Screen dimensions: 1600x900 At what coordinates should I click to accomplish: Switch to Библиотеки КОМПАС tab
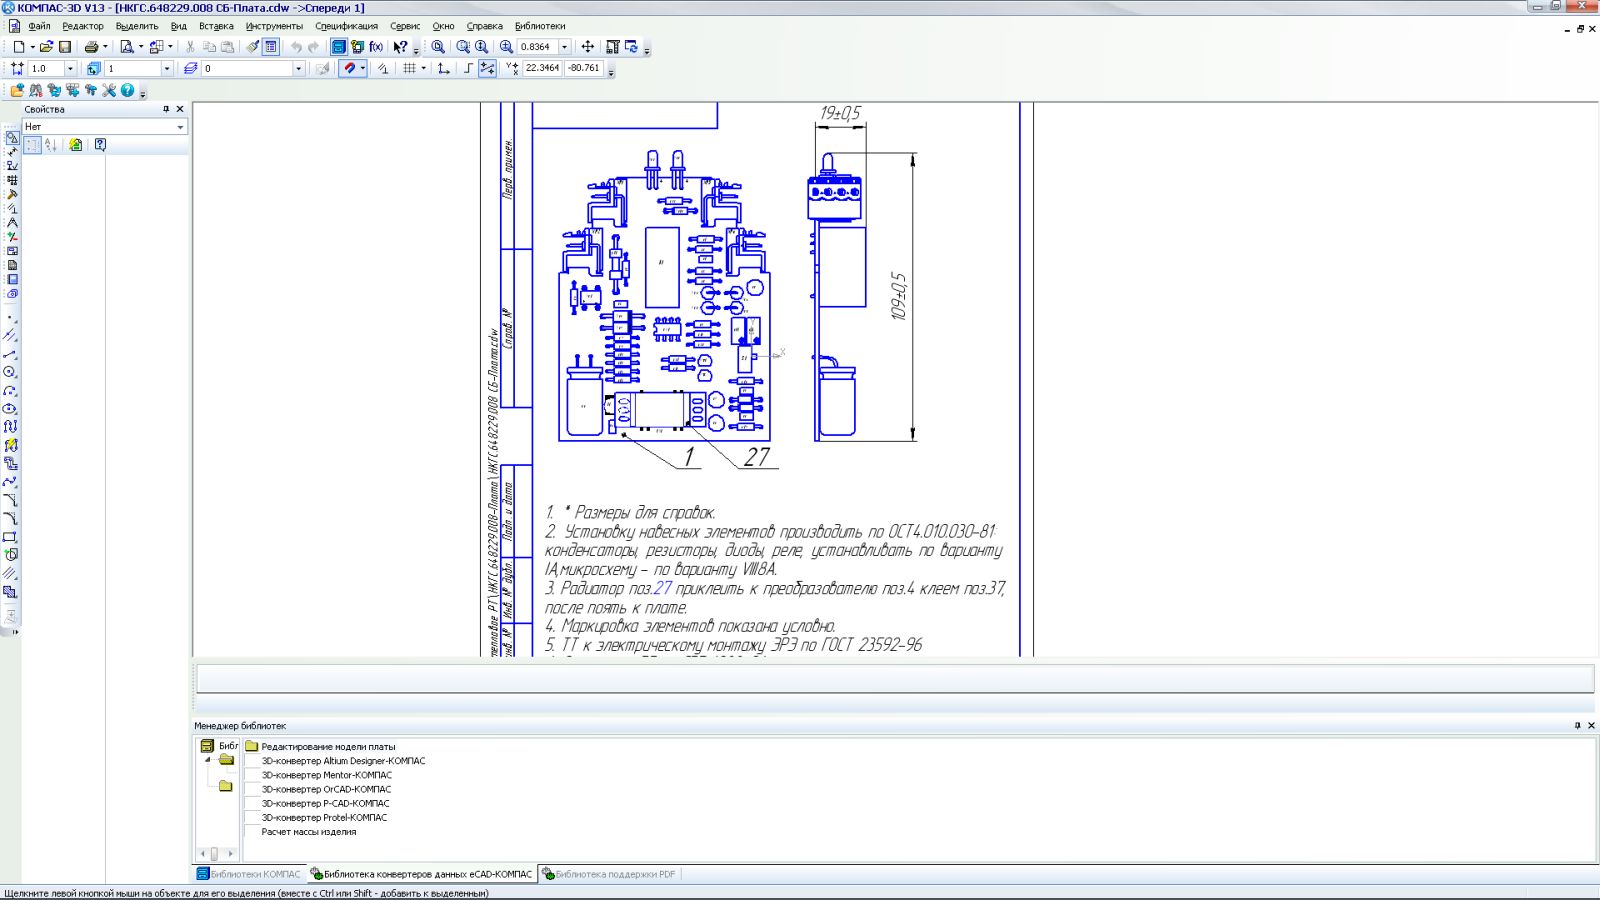coord(249,874)
